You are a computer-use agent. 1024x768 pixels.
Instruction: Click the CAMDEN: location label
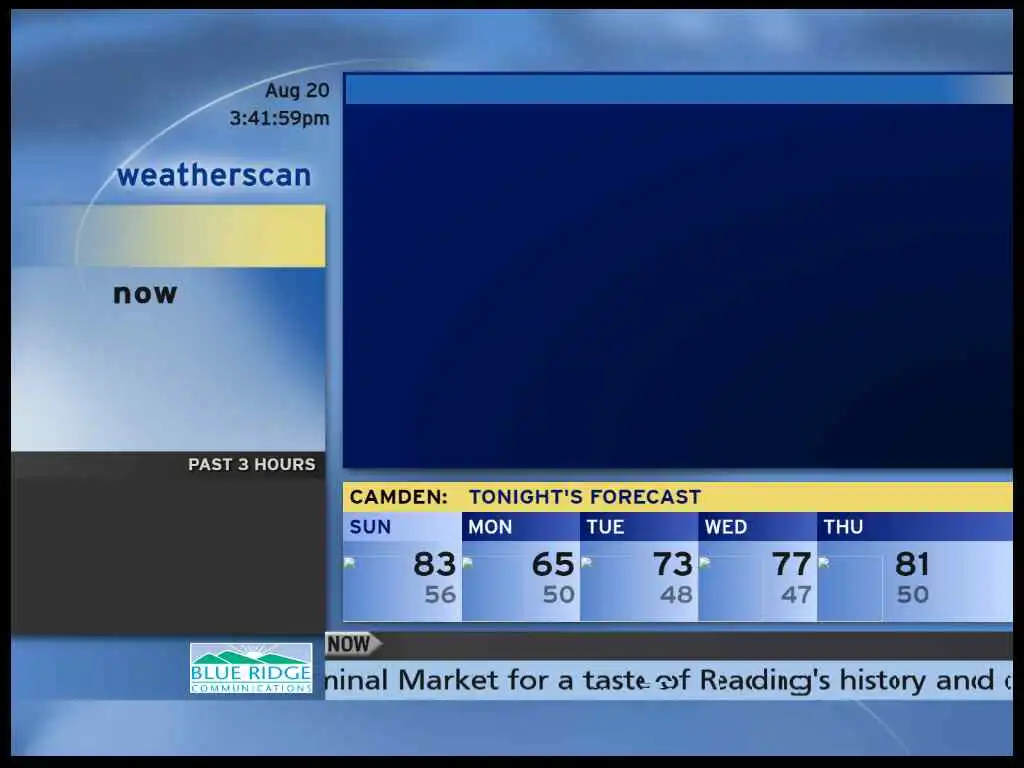coord(399,497)
